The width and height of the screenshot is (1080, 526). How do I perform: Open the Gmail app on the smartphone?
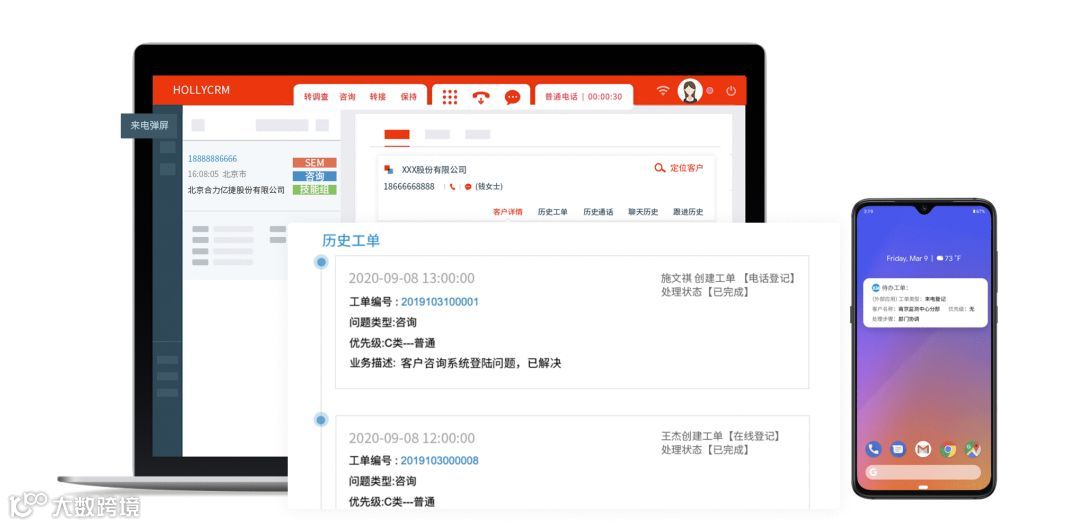point(923,449)
